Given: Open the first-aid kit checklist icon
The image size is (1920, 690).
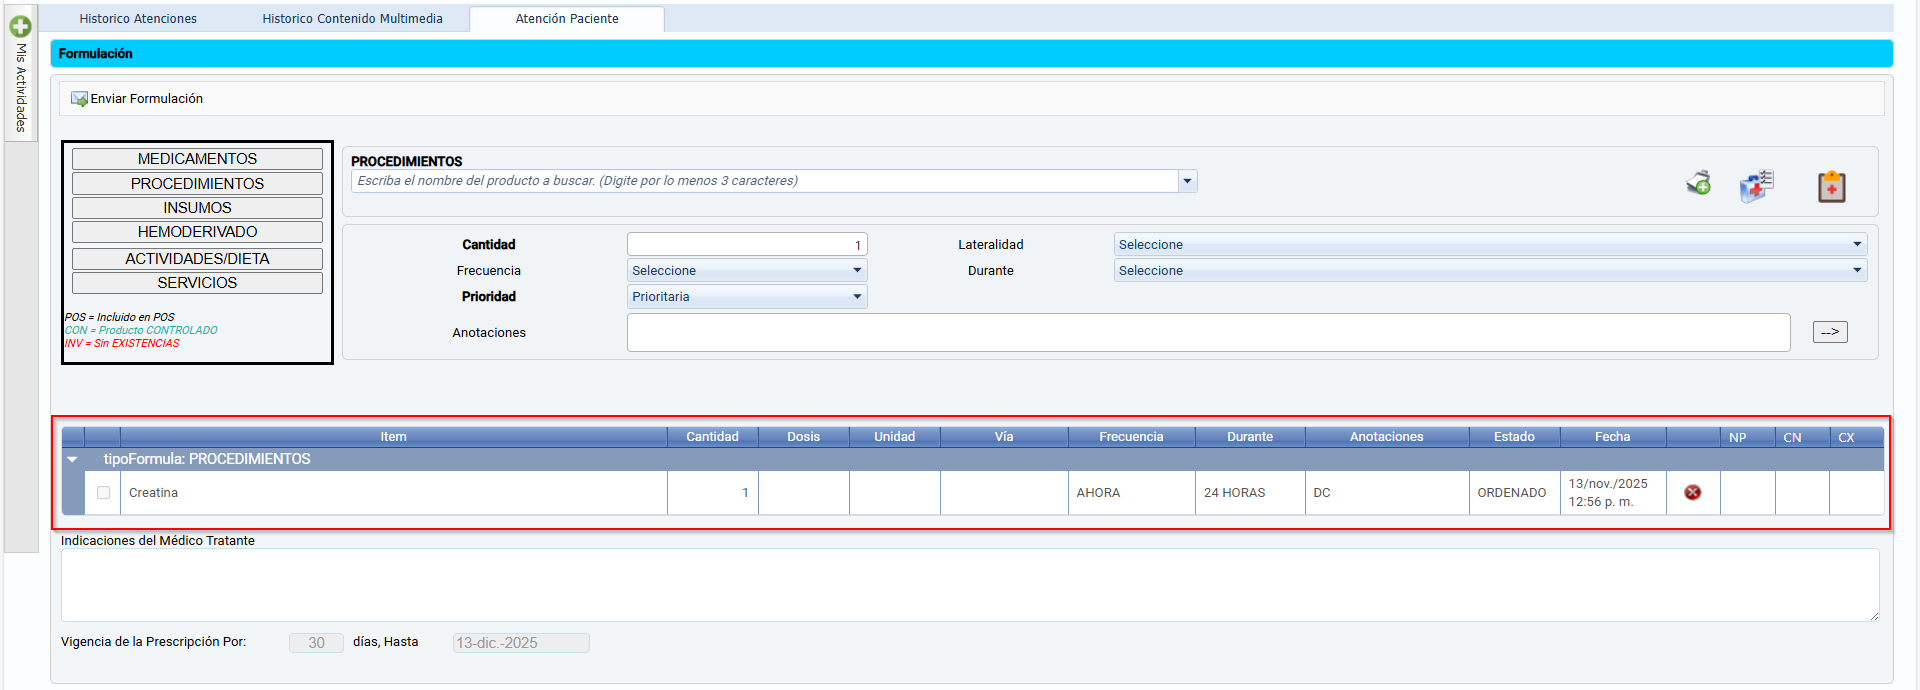Looking at the screenshot, I should 1756,185.
